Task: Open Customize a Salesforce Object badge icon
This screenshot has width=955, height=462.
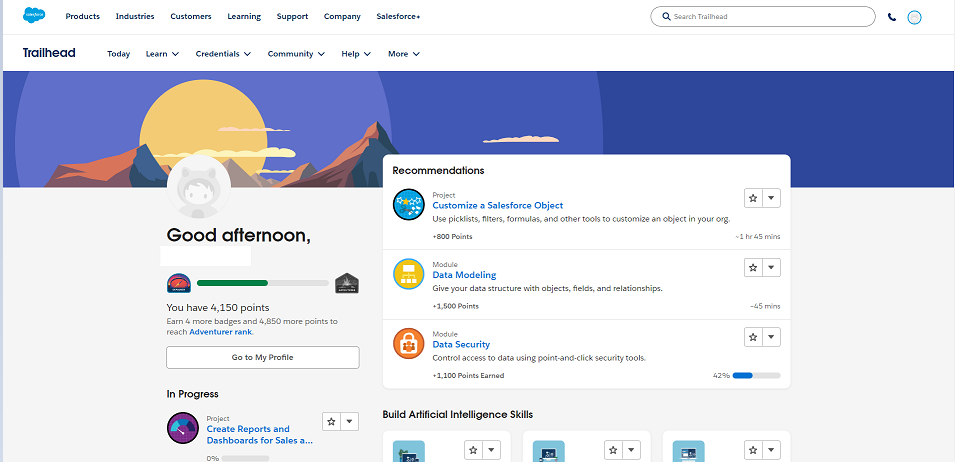Action: click(409, 205)
